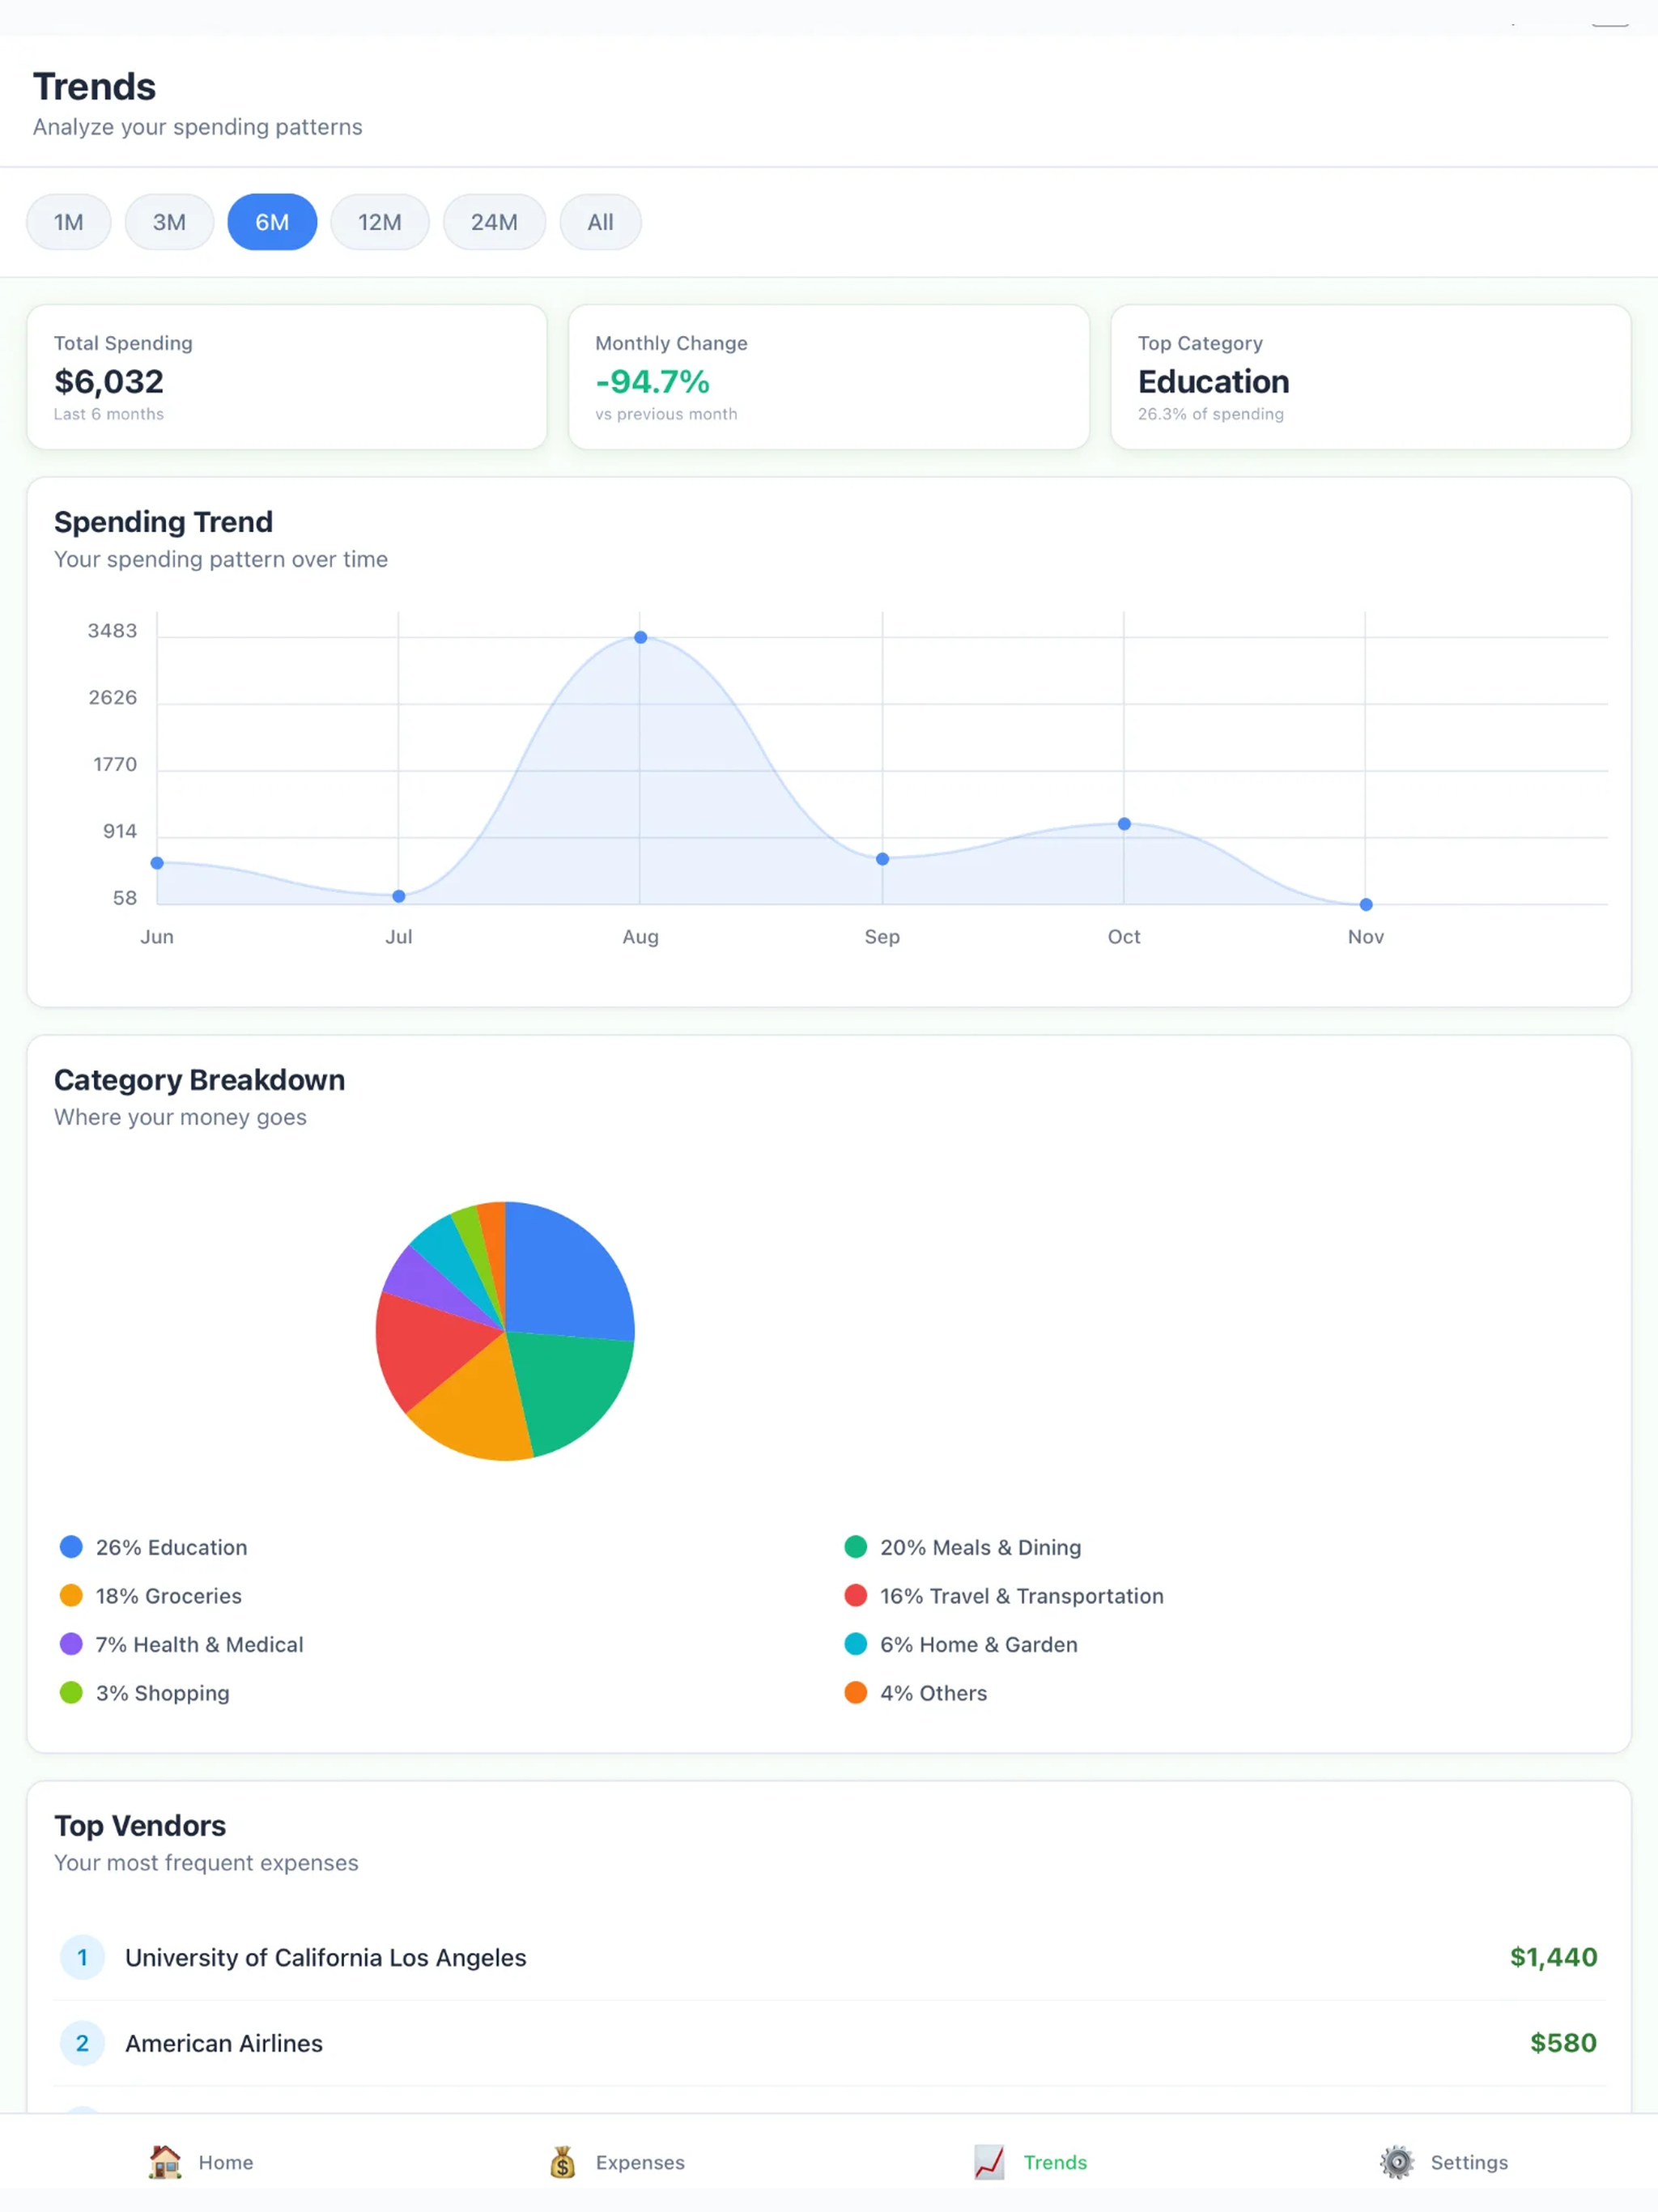Click the Oct data point on chart
Viewport: 1658px width, 2212px height.
click(x=1124, y=824)
